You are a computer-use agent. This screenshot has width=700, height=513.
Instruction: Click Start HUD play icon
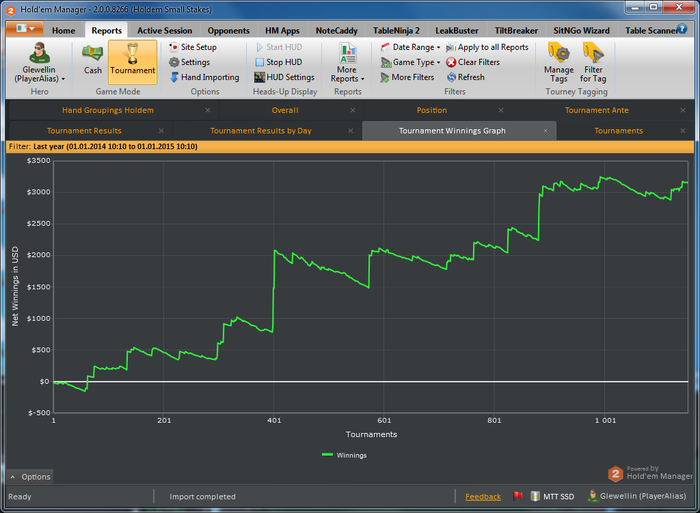260,47
